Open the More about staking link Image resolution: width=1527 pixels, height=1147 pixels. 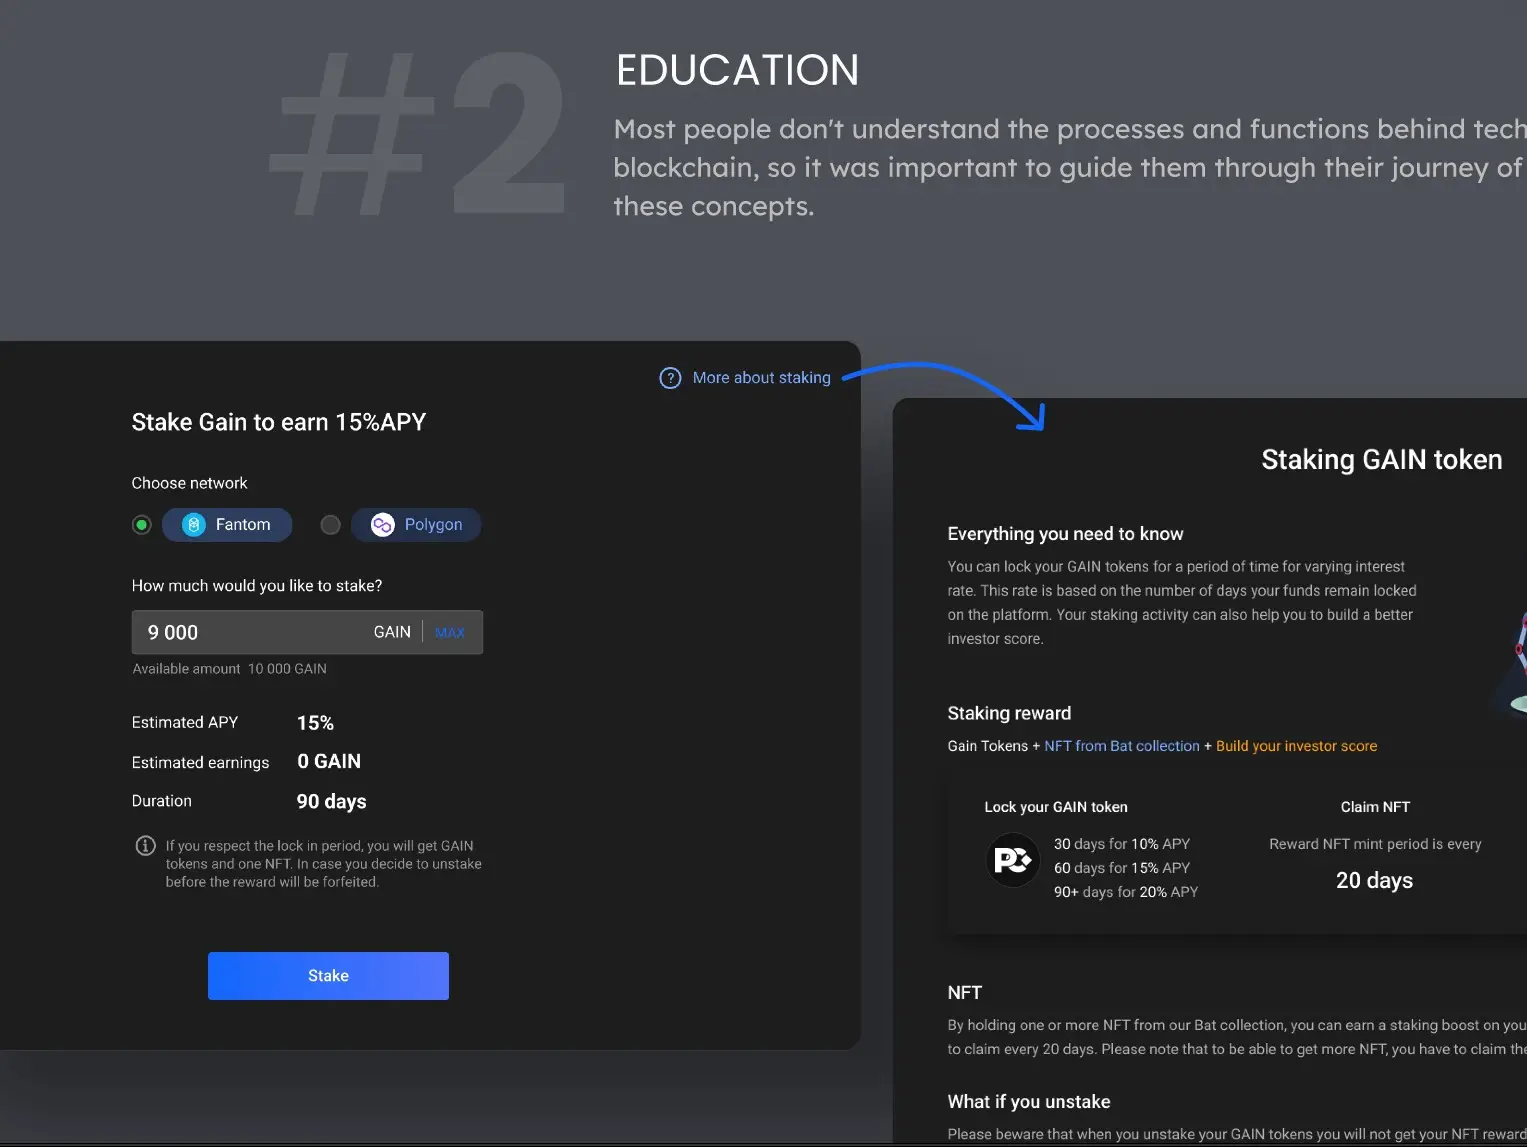pos(761,378)
